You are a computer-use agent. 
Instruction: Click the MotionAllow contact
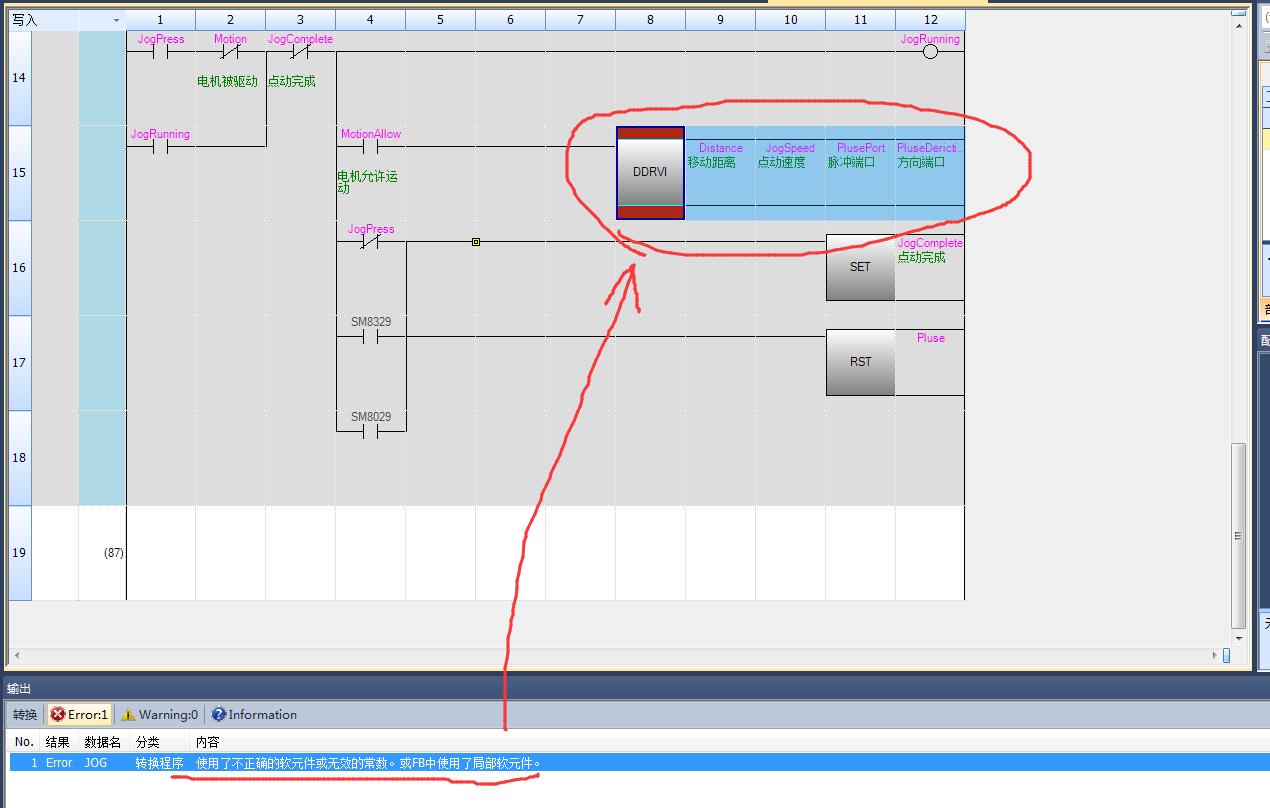[x=370, y=147]
